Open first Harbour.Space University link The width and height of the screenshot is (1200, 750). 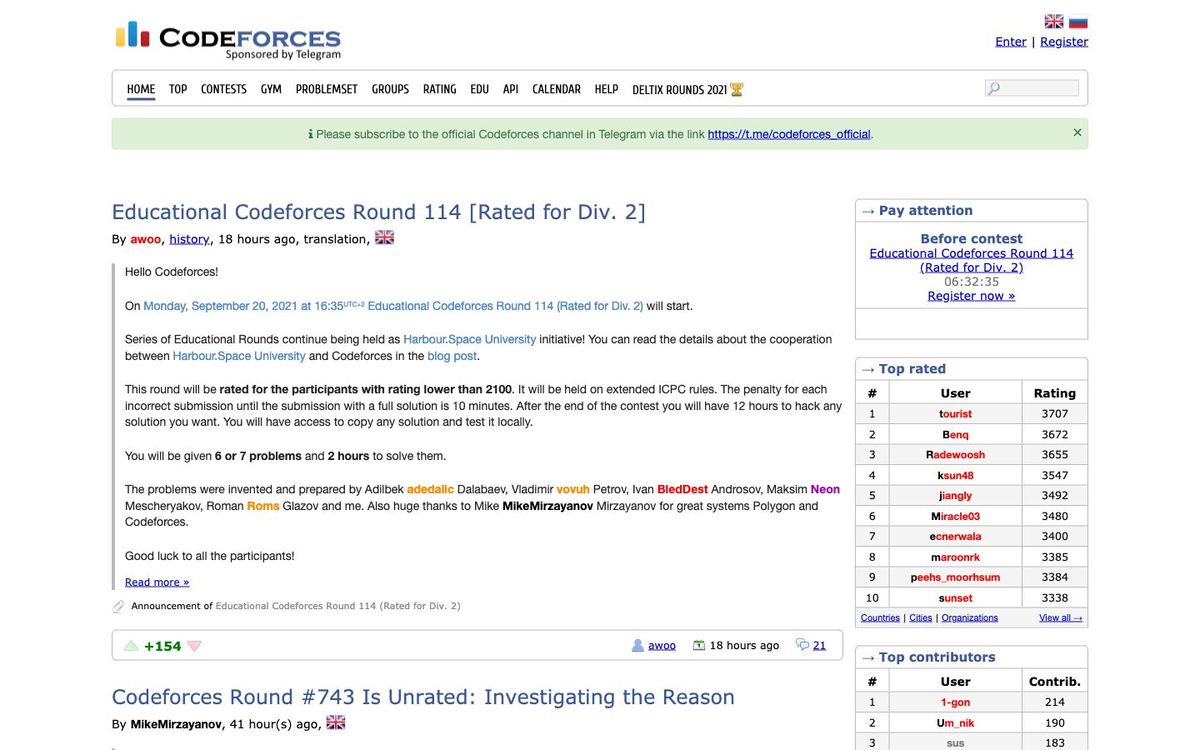[470, 339]
